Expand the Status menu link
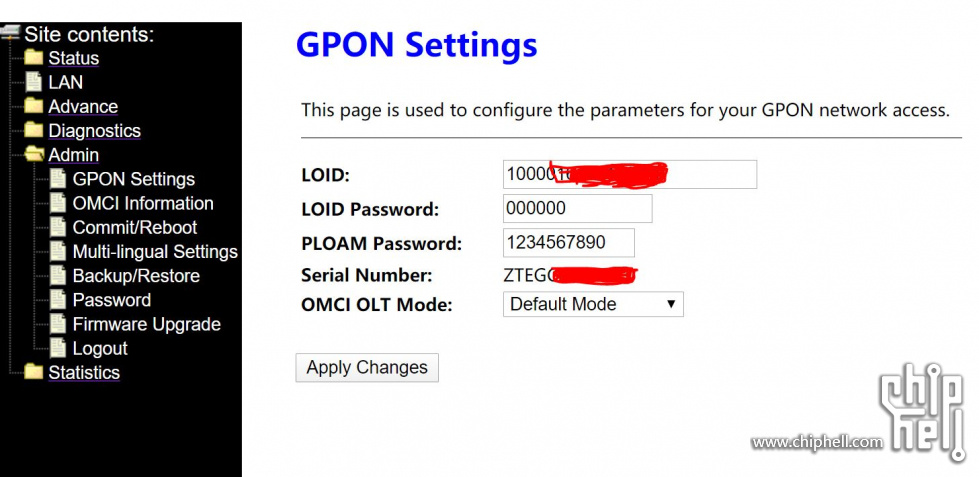Image resolution: width=979 pixels, height=477 pixels. [x=73, y=58]
